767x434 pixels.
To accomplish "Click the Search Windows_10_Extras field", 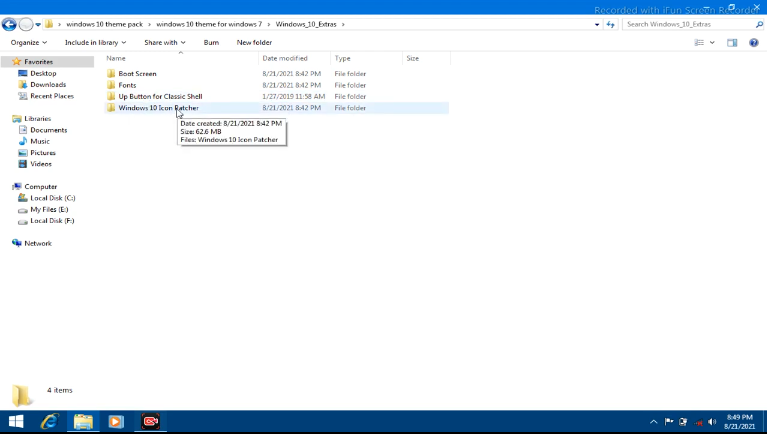I will (690, 24).
